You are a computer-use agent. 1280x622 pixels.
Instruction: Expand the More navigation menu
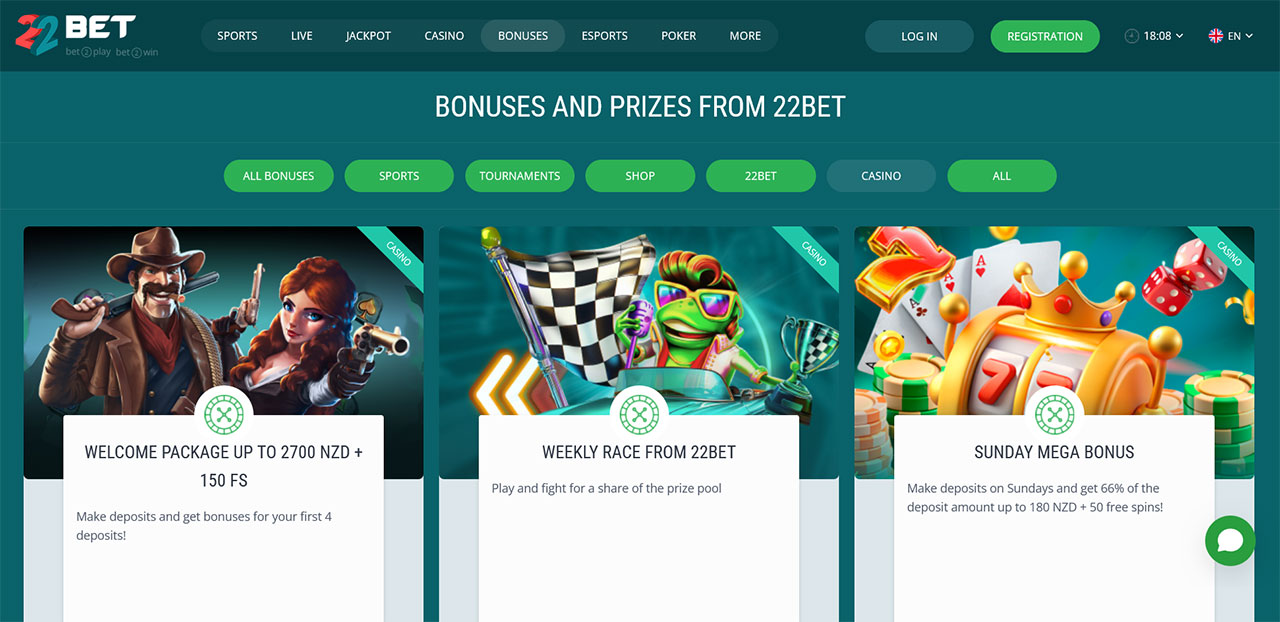click(x=745, y=36)
